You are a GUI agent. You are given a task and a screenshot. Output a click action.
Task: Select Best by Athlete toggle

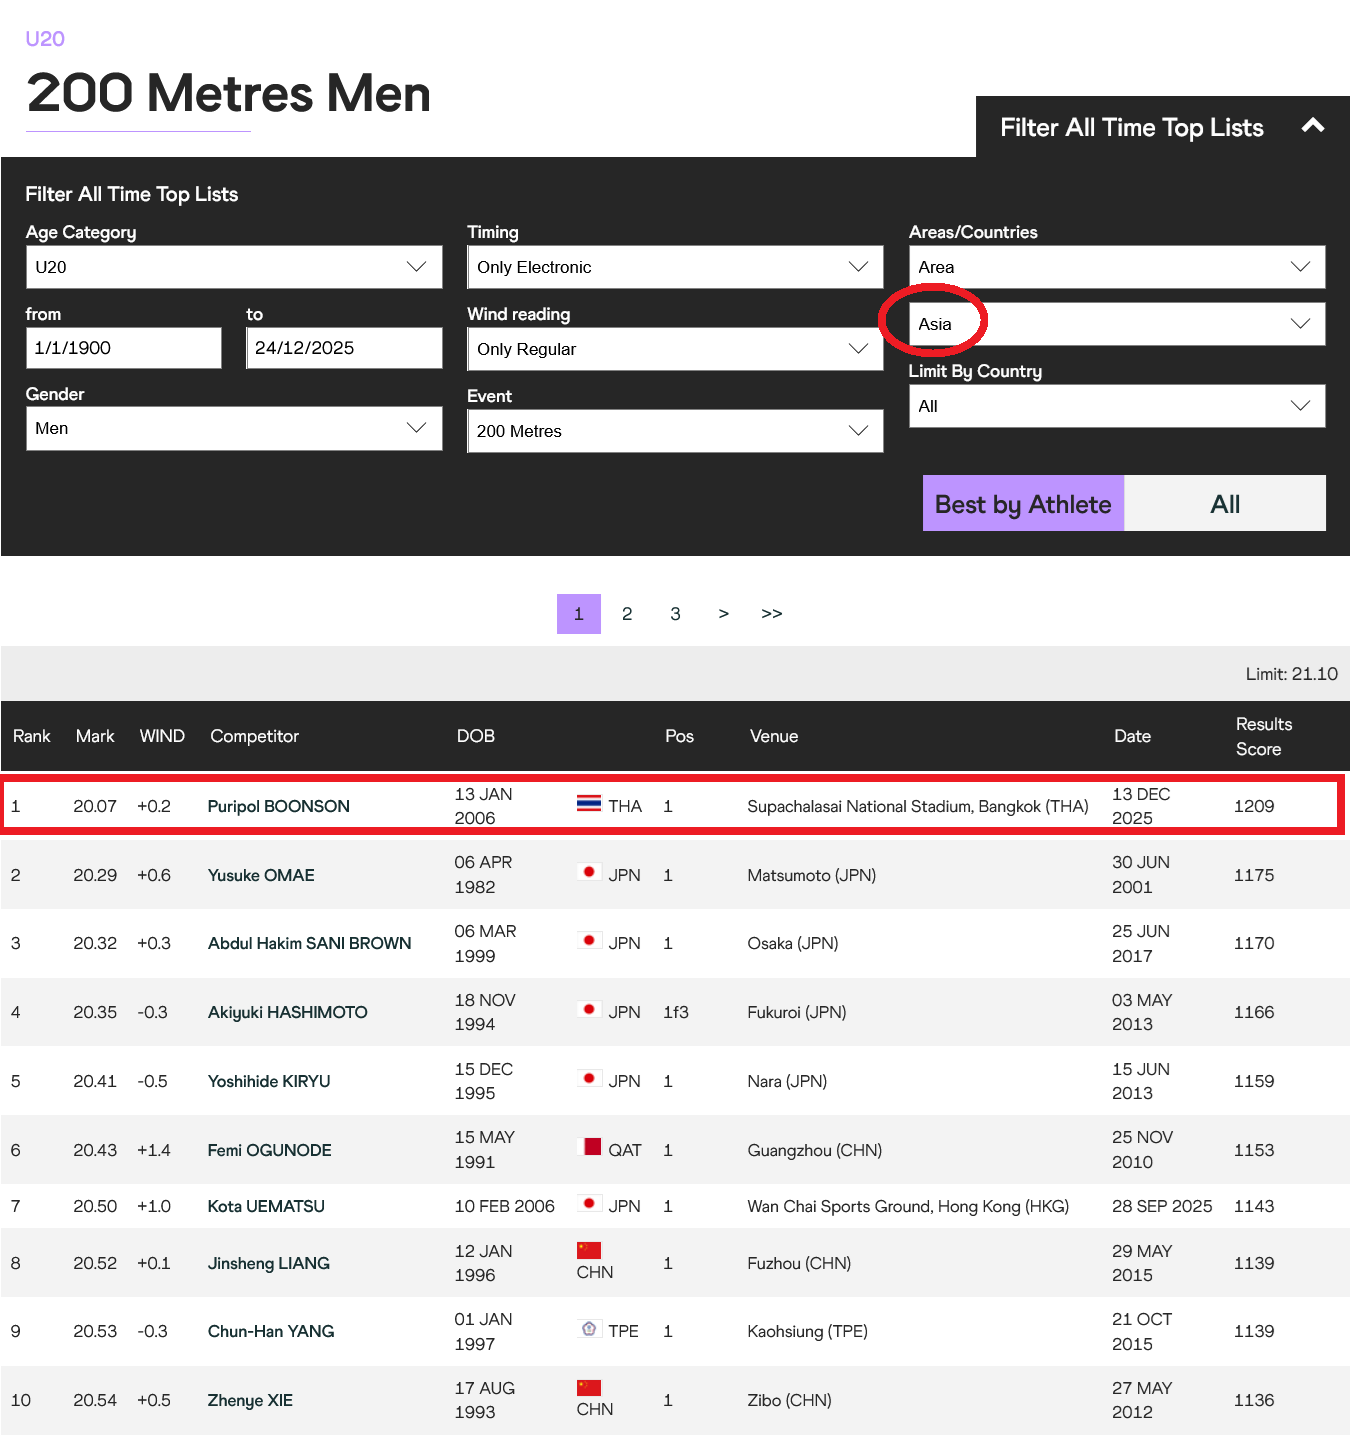pos(1023,504)
